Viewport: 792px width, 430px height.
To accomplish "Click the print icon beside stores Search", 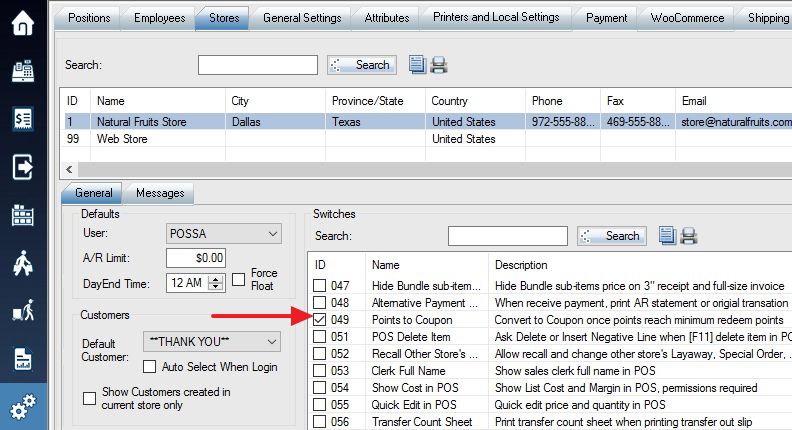I will point(438,65).
